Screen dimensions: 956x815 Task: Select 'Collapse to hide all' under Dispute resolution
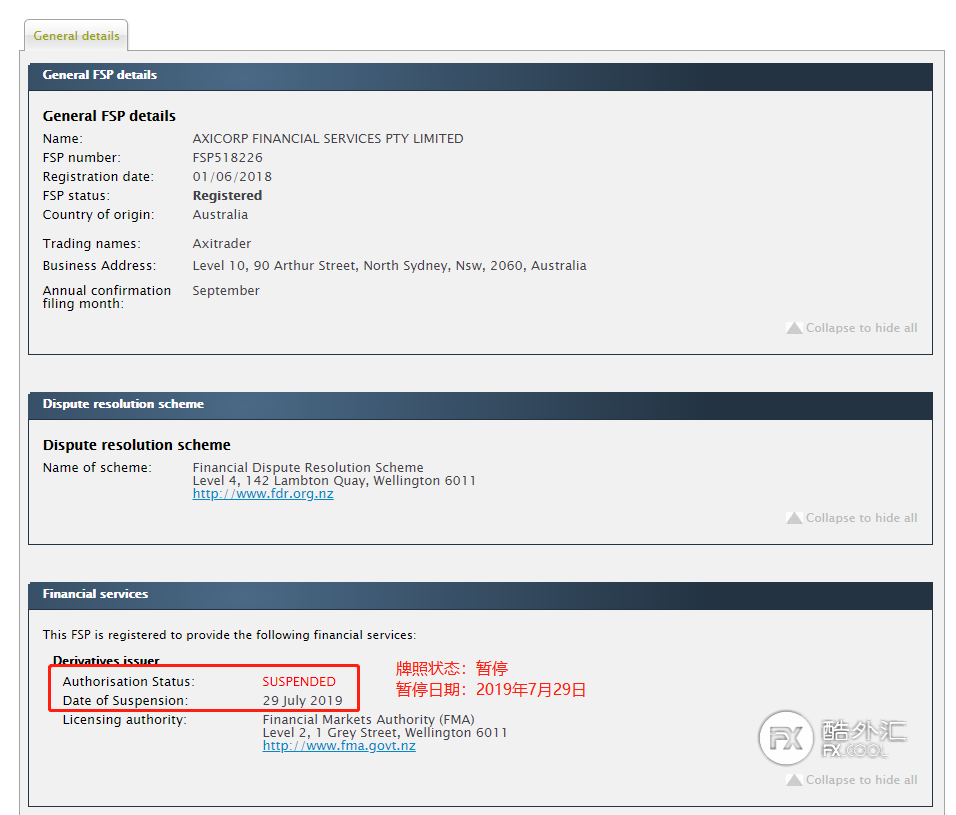coord(861,518)
